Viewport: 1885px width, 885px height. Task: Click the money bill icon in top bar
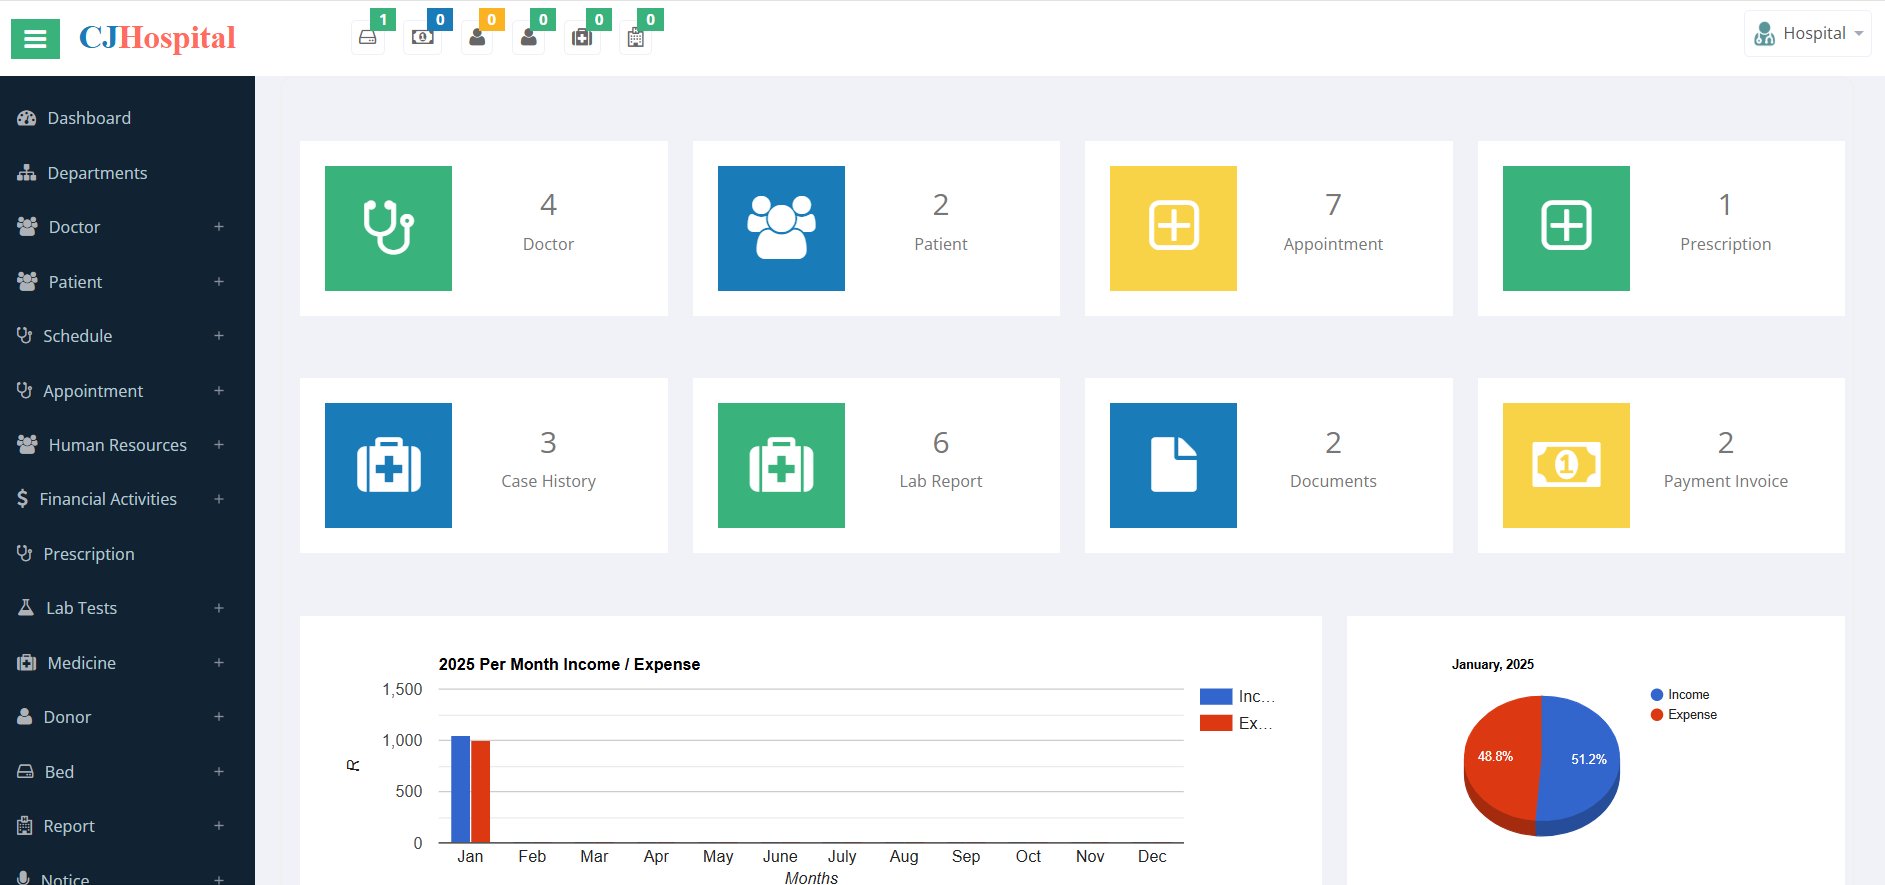[x=423, y=38]
